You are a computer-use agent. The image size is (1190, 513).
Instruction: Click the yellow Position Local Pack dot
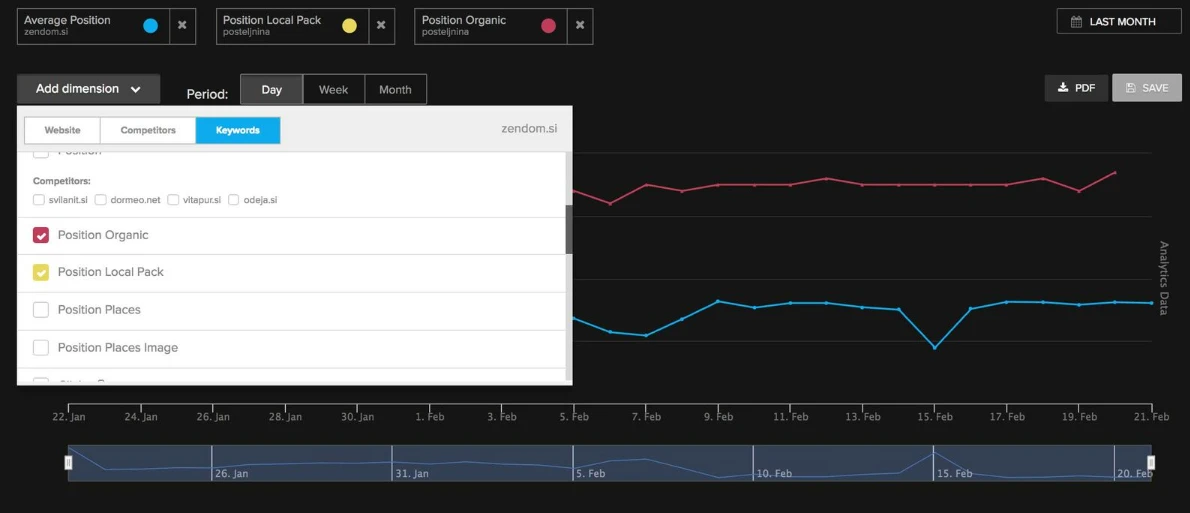[349, 26]
